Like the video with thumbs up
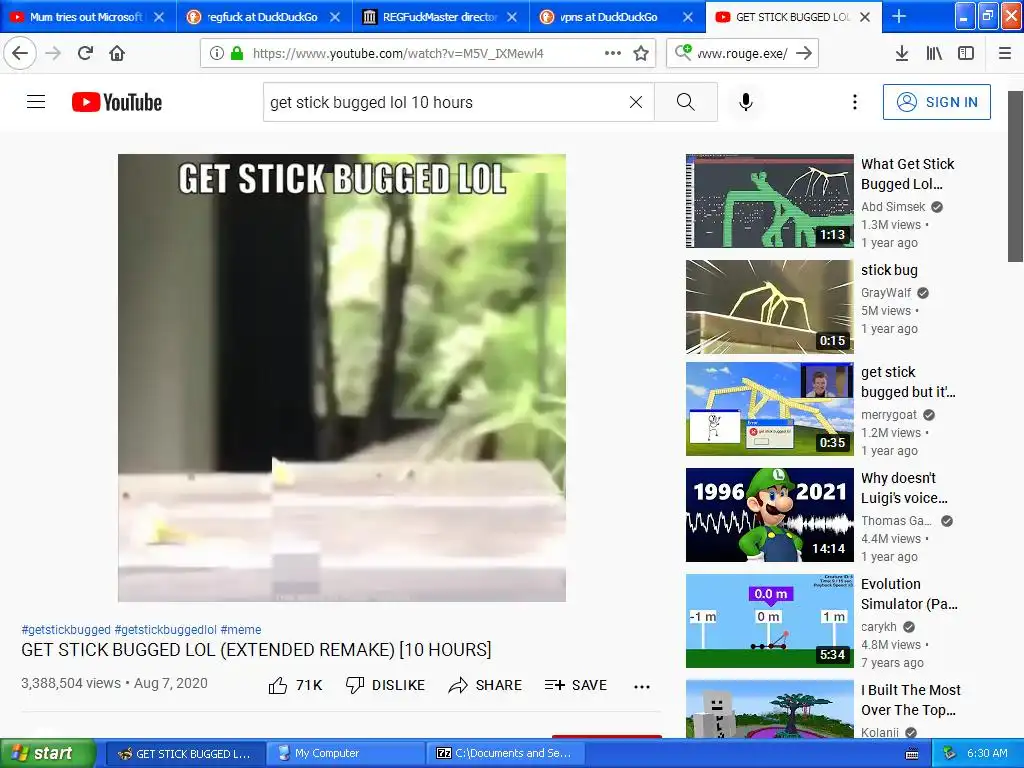Screen dimensions: 1024x768 click(295, 685)
